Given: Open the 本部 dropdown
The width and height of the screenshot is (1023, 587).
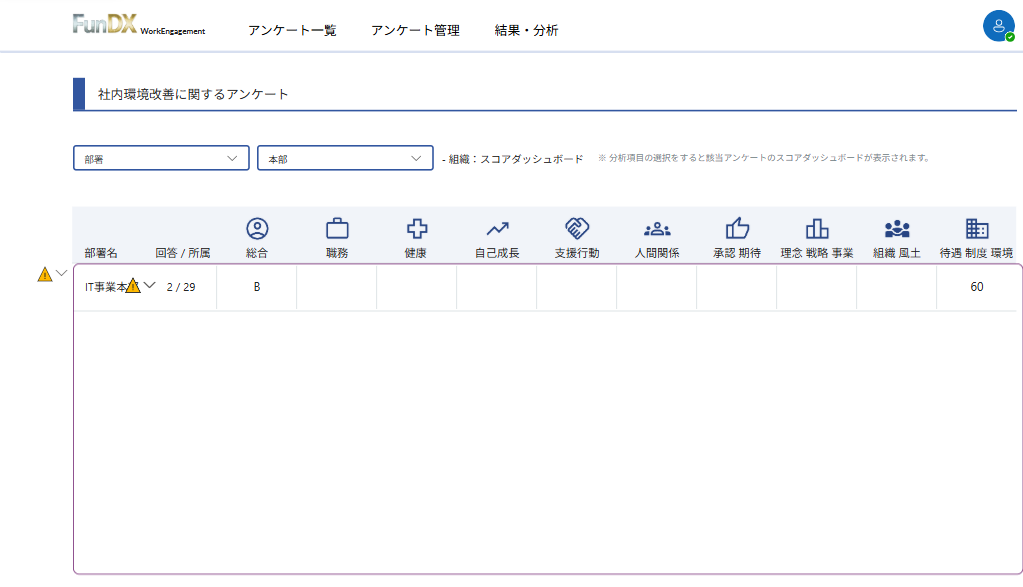Looking at the screenshot, I should [345, 158].
